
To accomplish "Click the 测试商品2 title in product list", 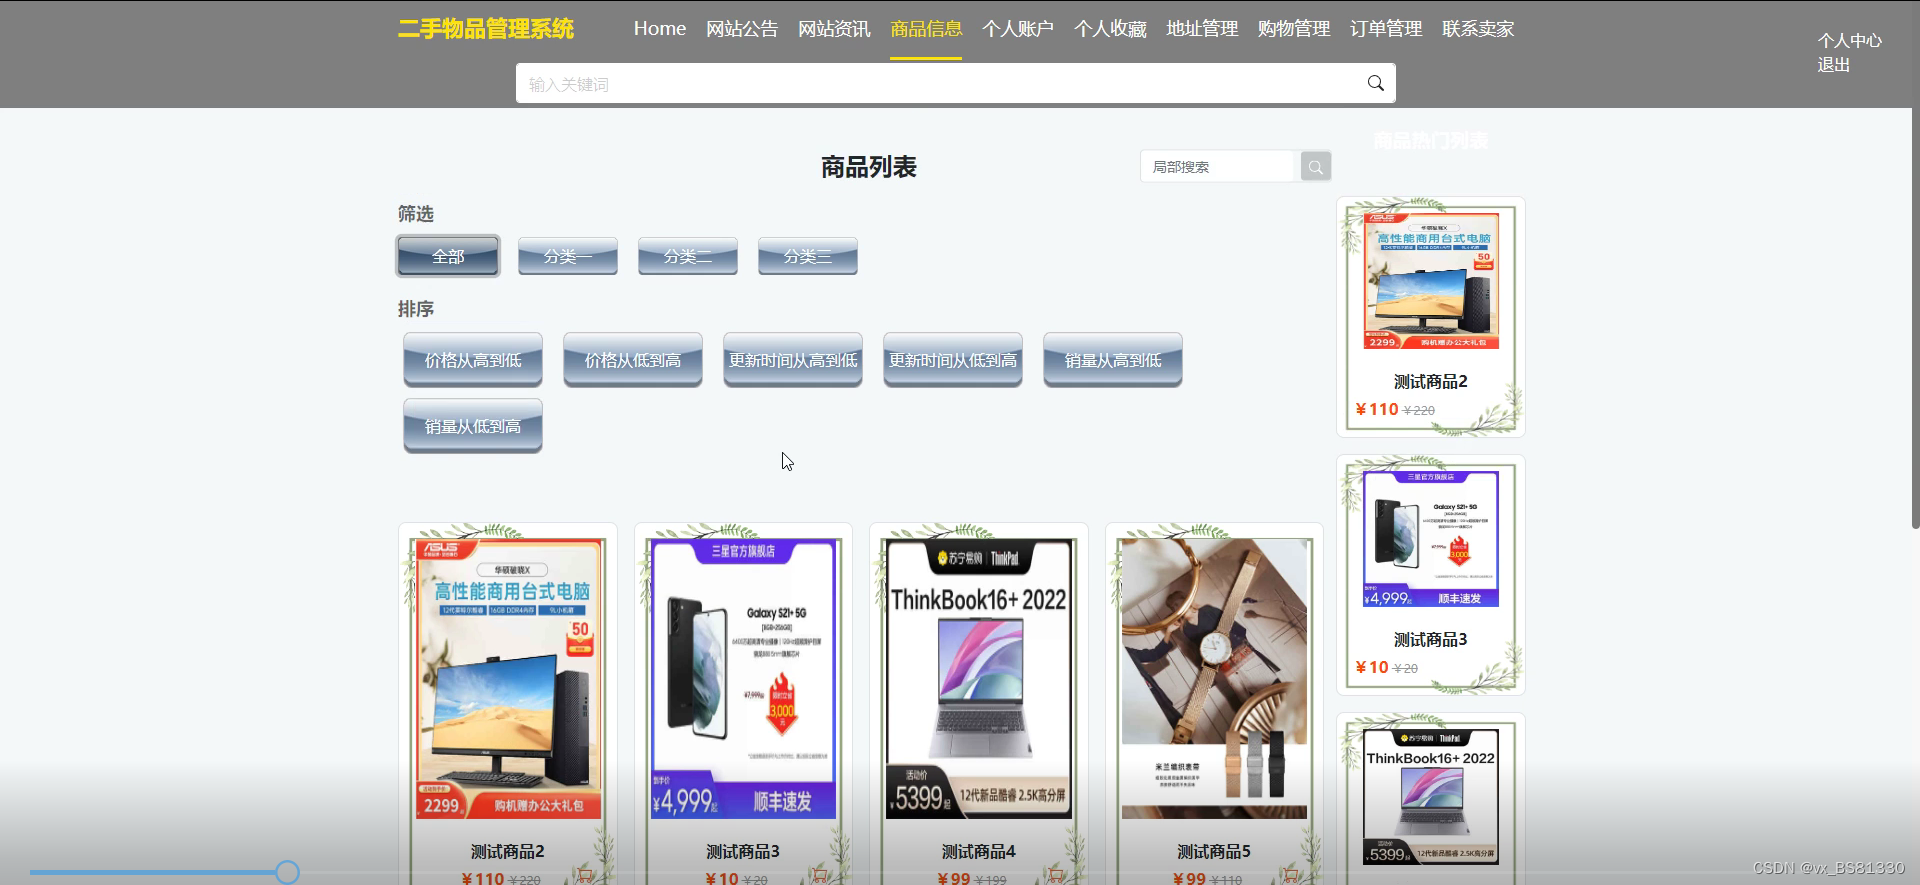I will [x=508, y=852].
